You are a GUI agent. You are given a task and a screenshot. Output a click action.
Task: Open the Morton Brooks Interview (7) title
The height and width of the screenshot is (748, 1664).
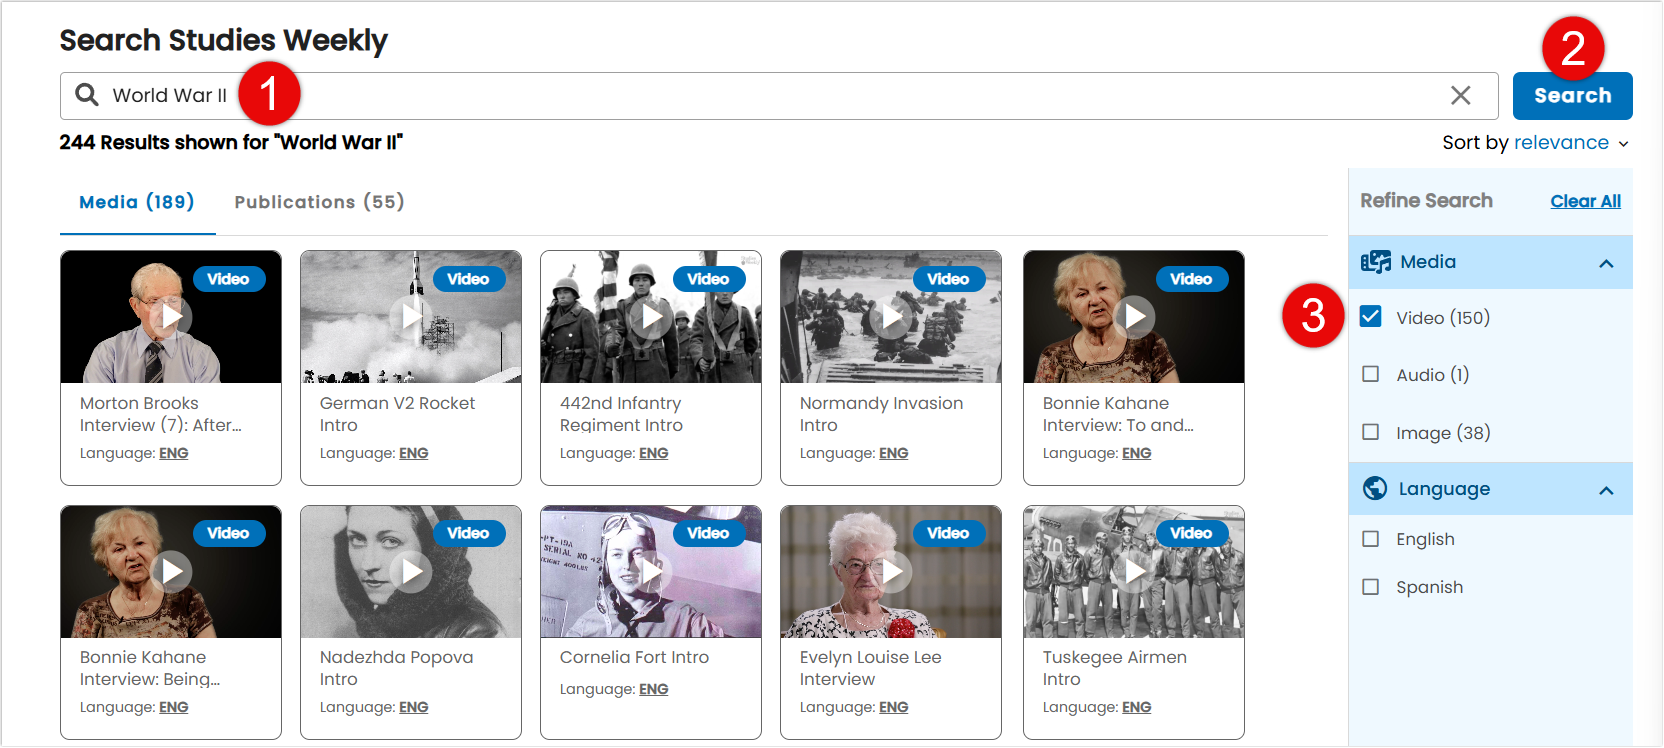(161, 414)
